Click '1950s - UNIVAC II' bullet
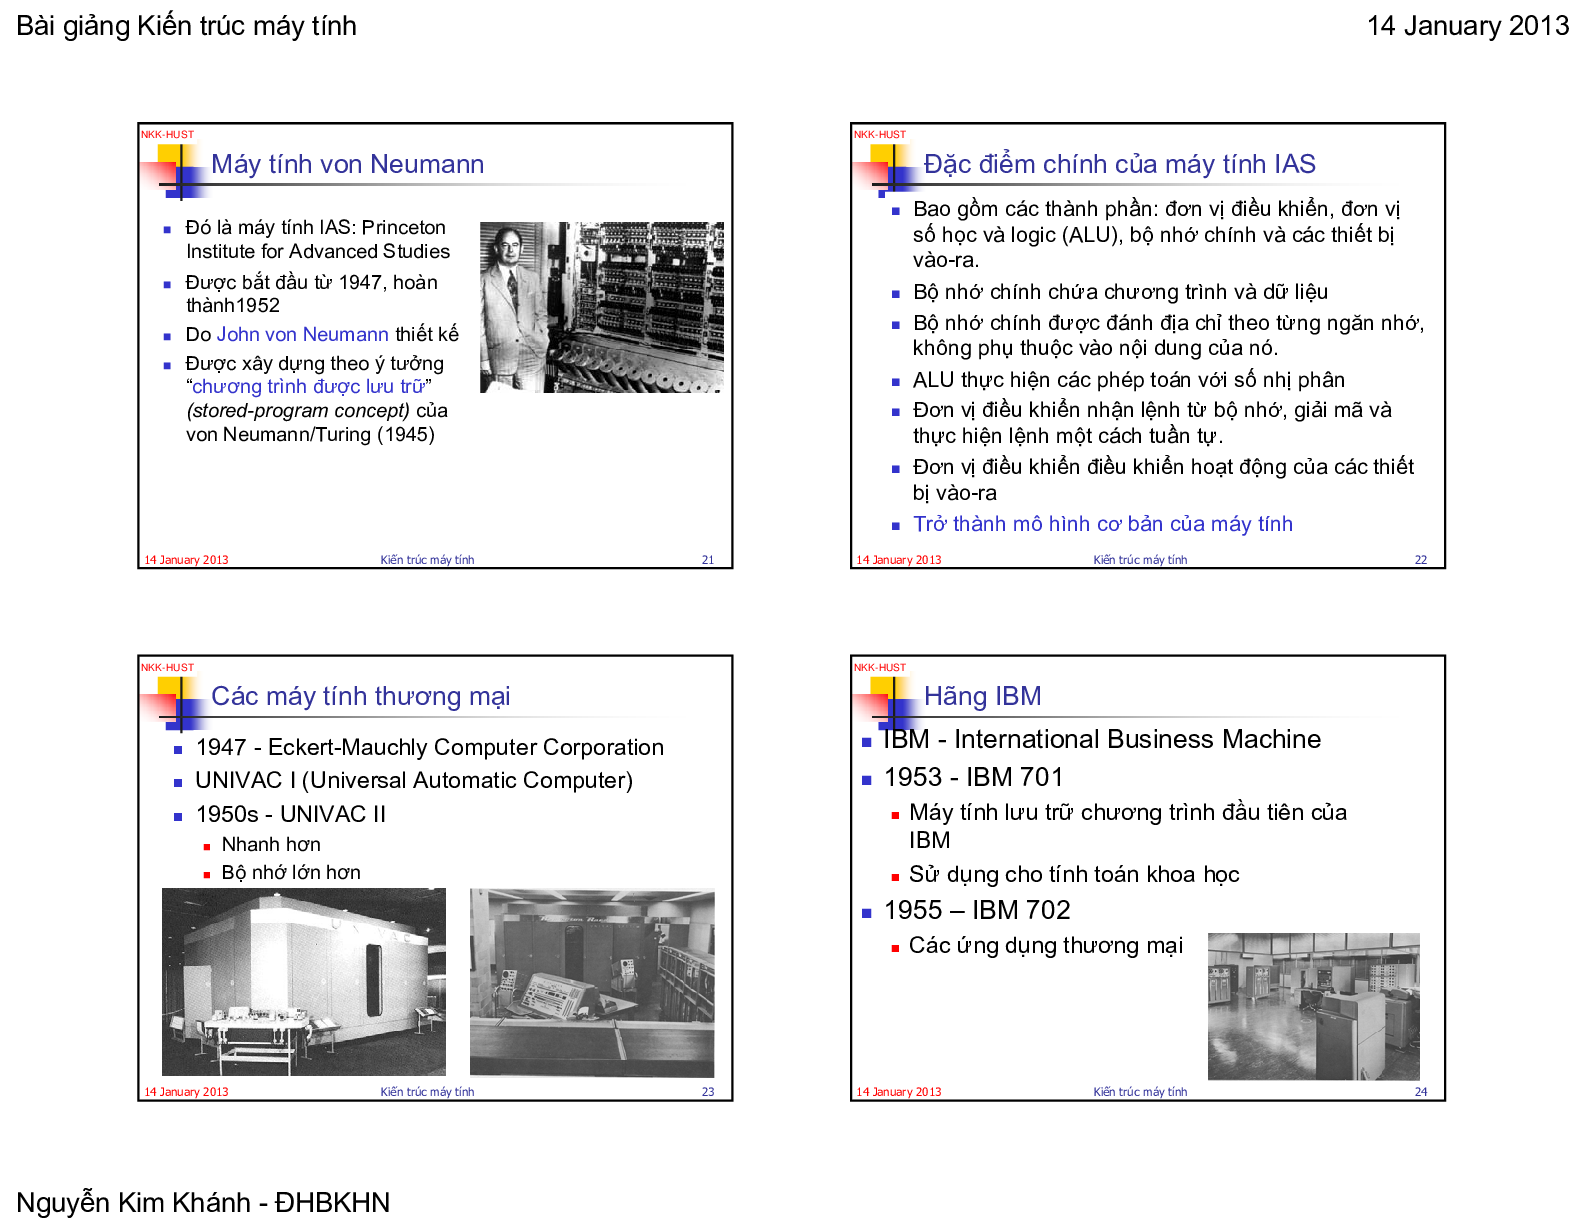This screenshot has width=1584, height=1224. point(290,815)
